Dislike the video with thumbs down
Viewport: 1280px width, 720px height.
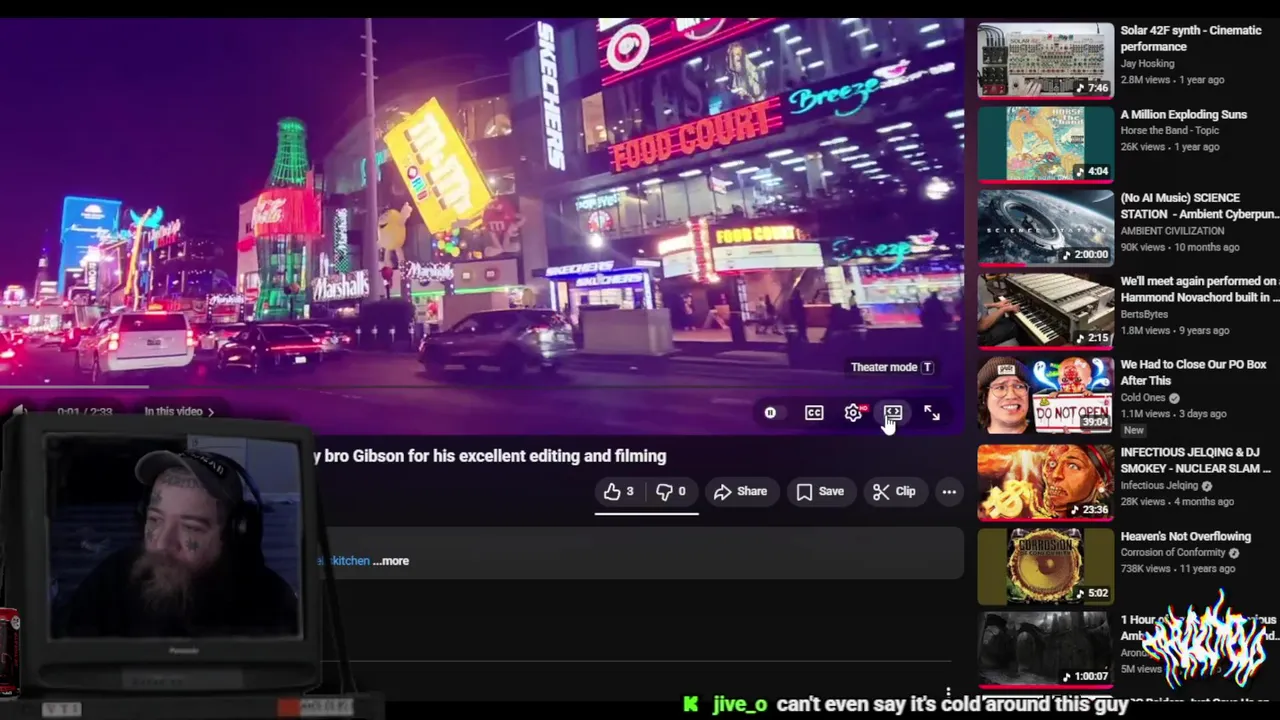pos(671,491)
